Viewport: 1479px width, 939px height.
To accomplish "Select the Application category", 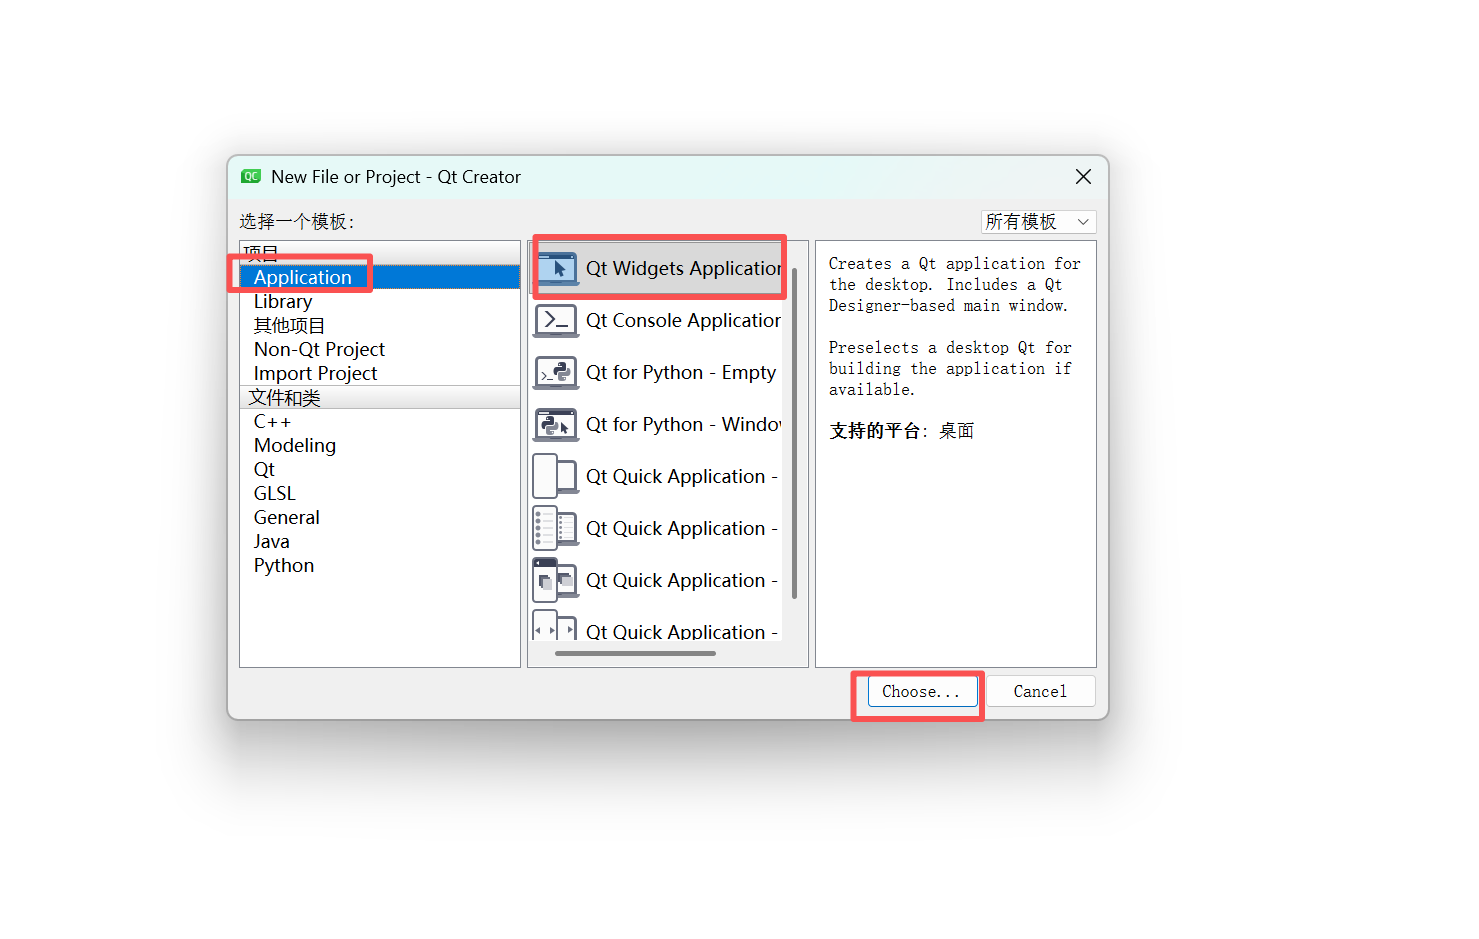I will pyautogui.click(x=380, y=277).
